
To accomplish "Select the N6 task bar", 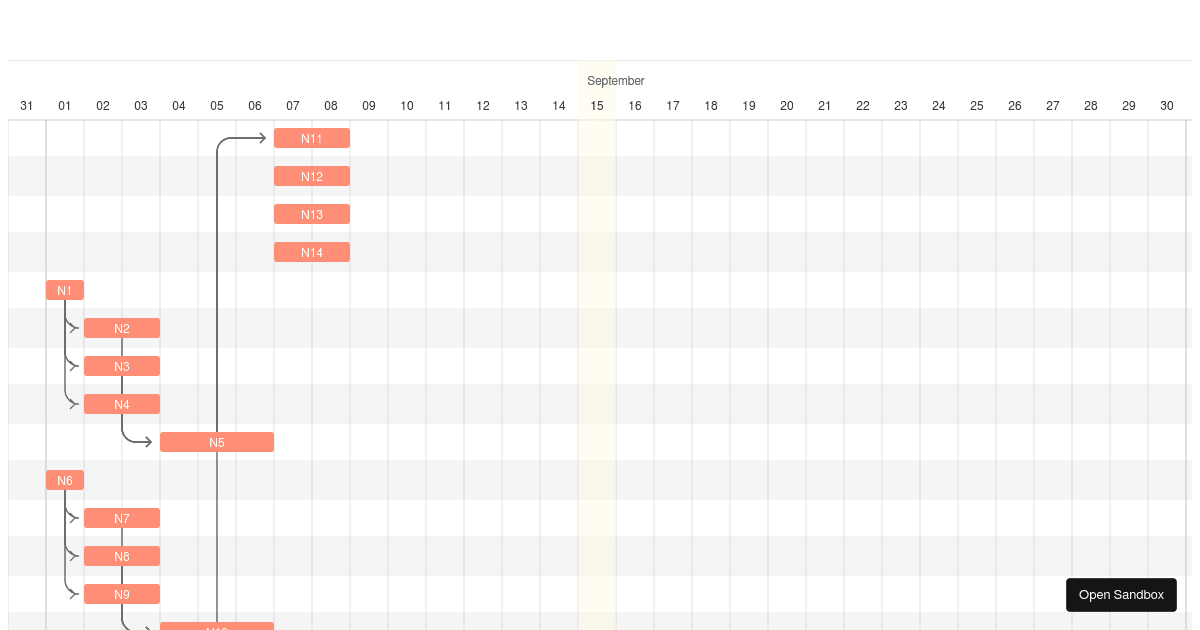I will [65, 480].
